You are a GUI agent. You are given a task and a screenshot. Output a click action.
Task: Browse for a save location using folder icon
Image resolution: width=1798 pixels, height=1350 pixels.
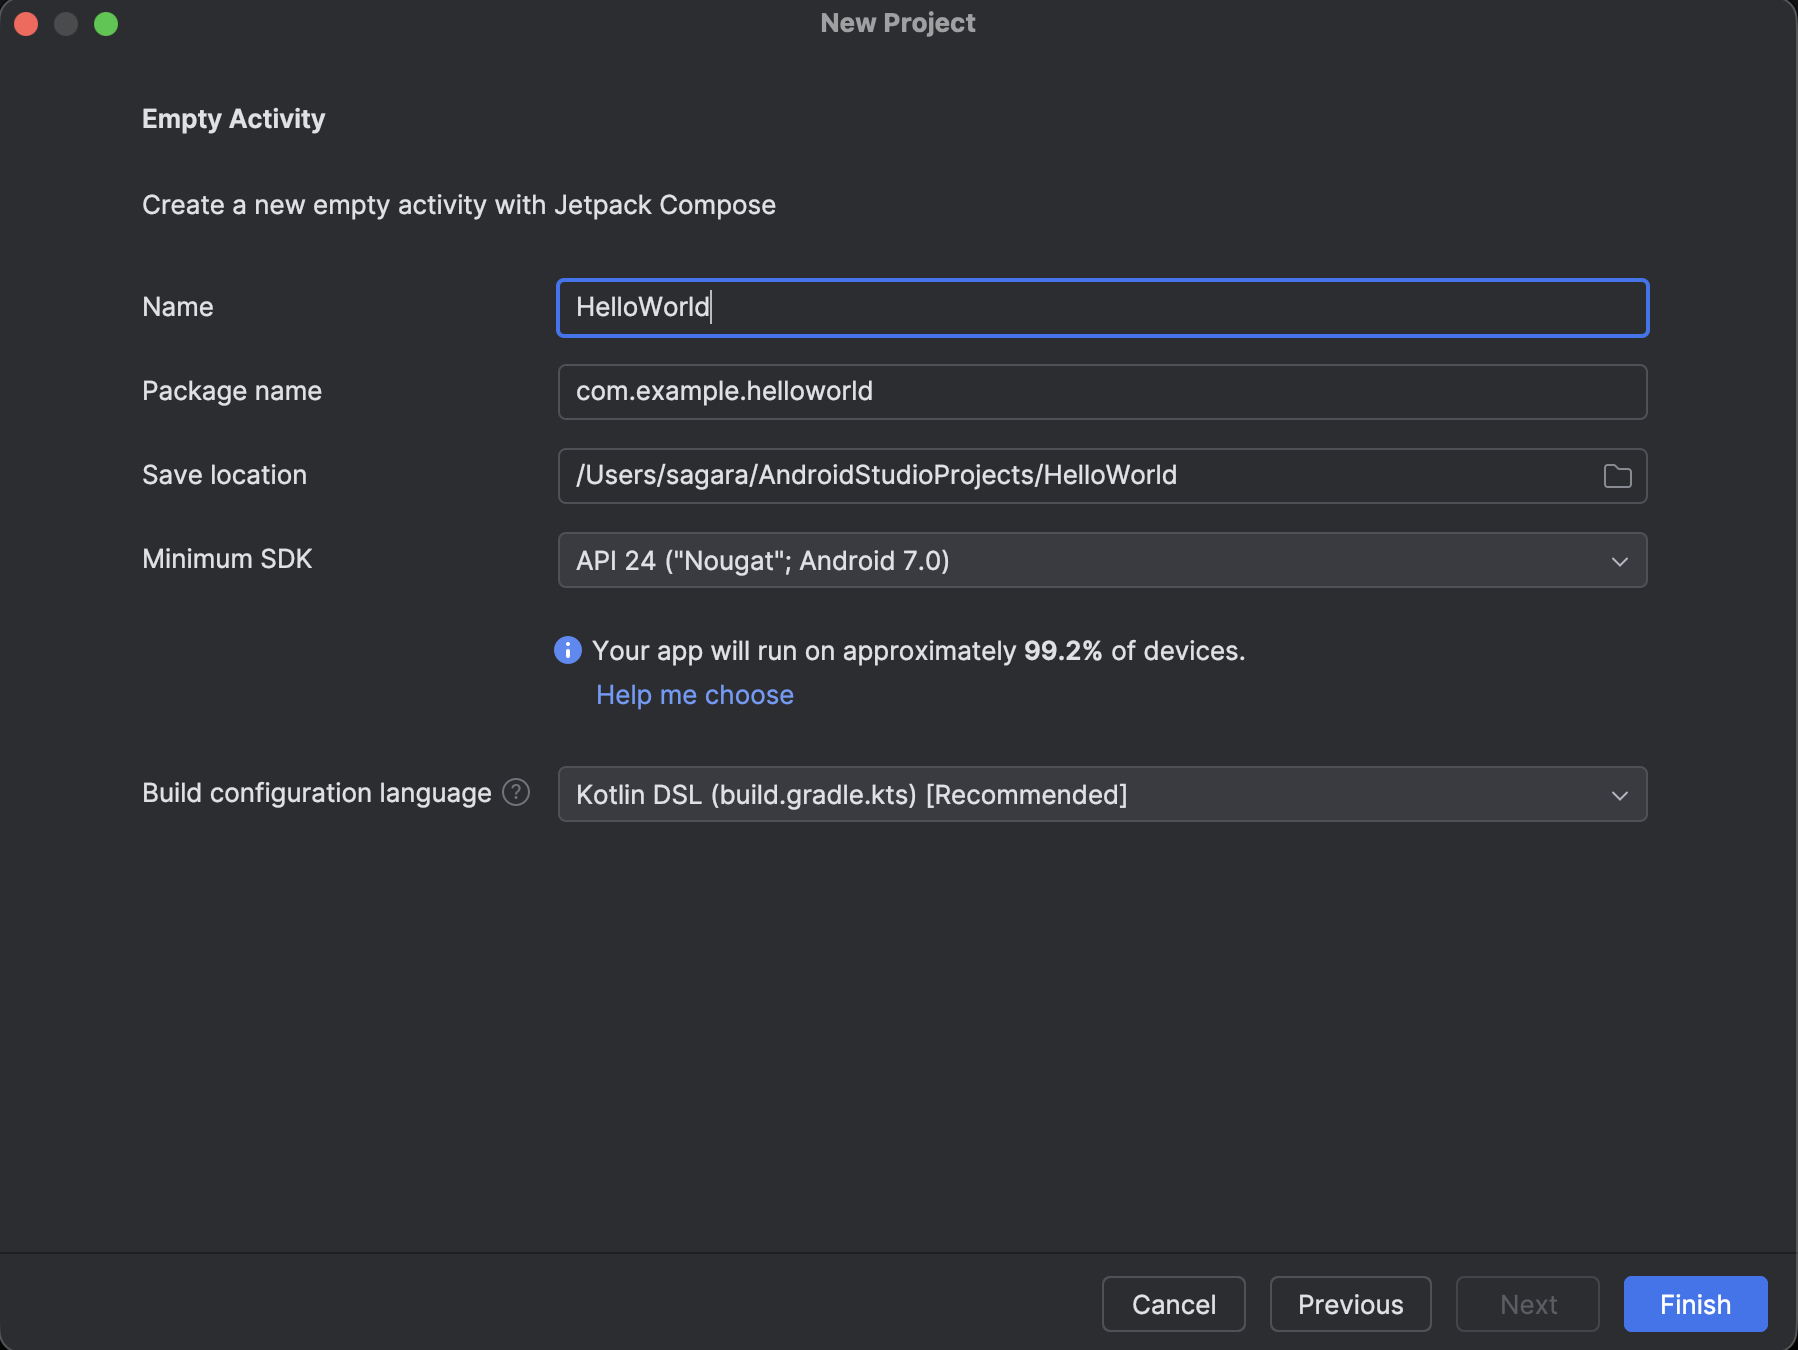[x=1617, y=476]
